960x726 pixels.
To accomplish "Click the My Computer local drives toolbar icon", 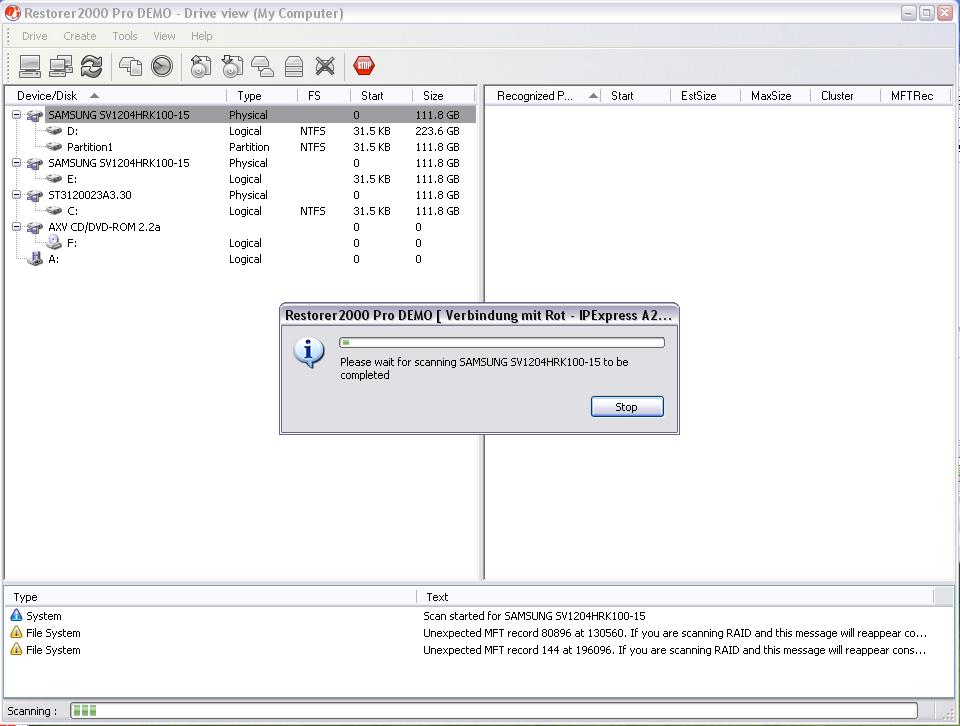I will 29,66.
